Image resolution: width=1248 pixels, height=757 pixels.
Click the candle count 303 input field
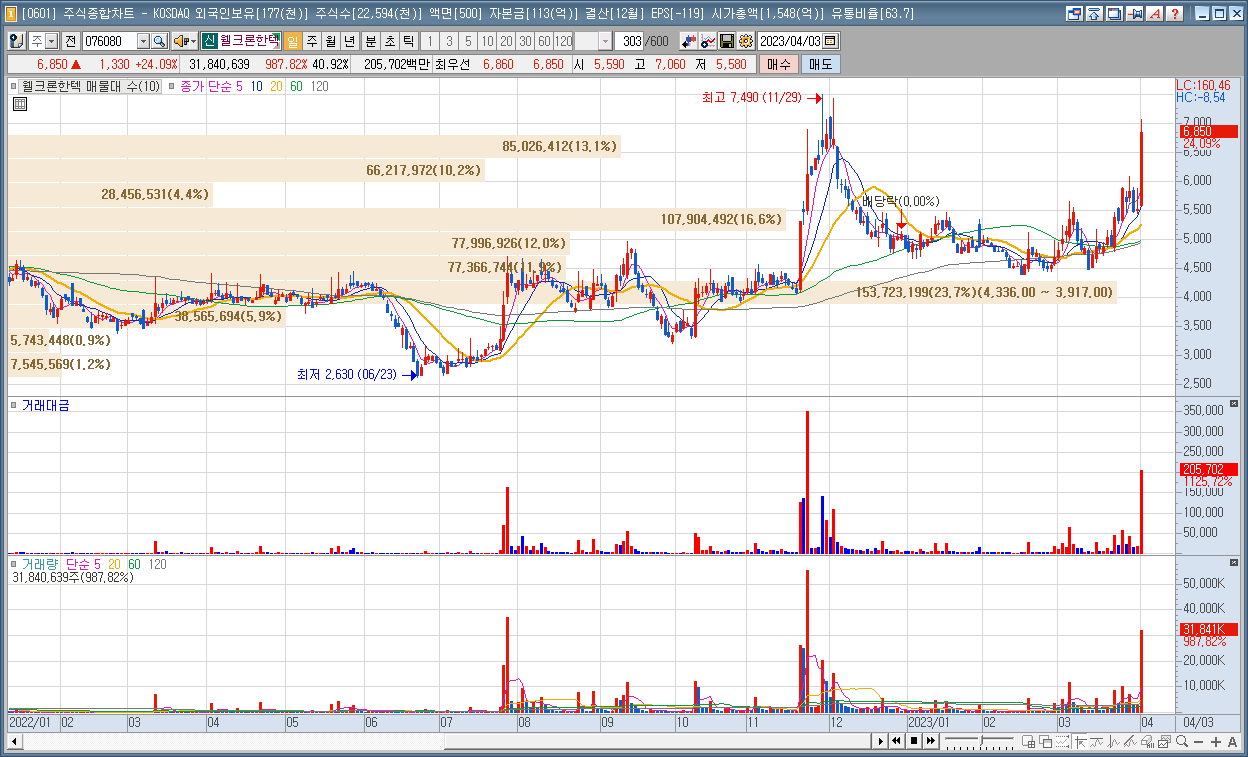(x=630, y=41)
